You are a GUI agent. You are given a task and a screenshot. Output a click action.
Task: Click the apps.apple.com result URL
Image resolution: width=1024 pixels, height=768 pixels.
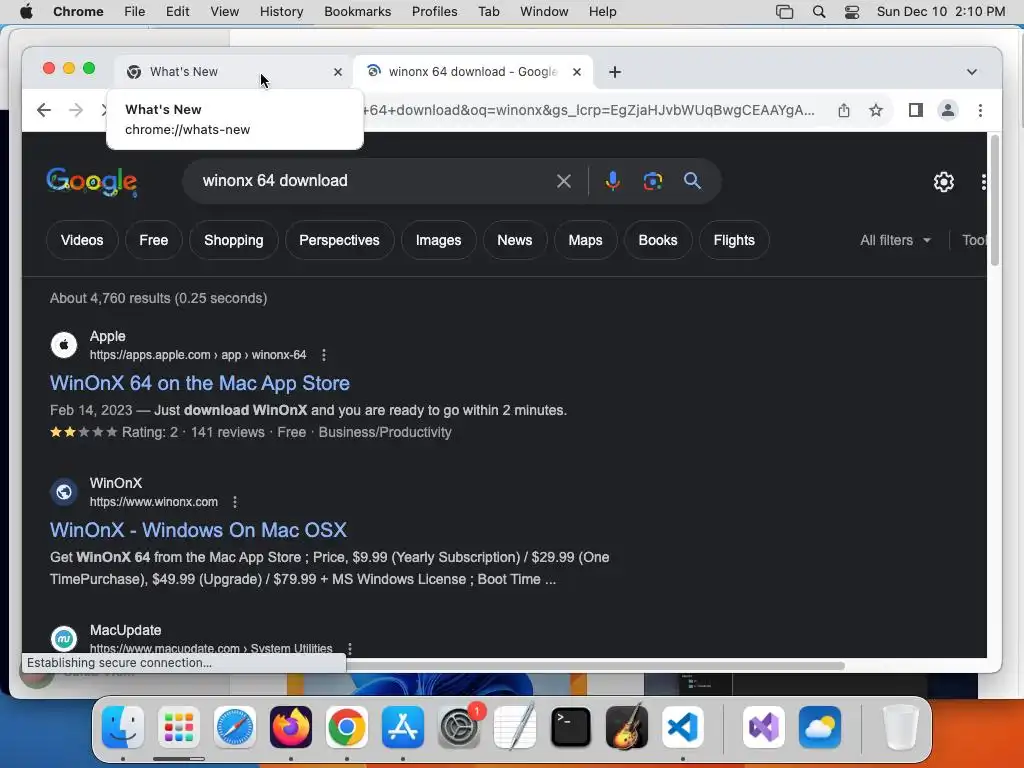[x=198, y=355]
